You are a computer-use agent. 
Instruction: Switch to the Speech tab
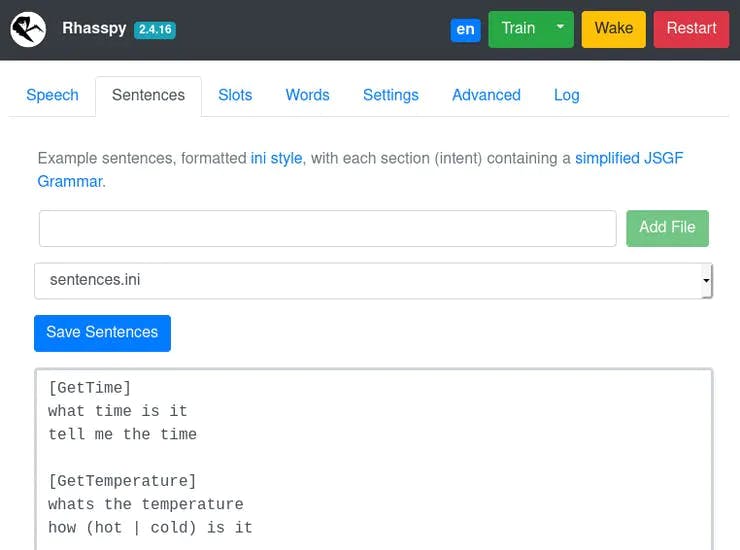[52, 95]
